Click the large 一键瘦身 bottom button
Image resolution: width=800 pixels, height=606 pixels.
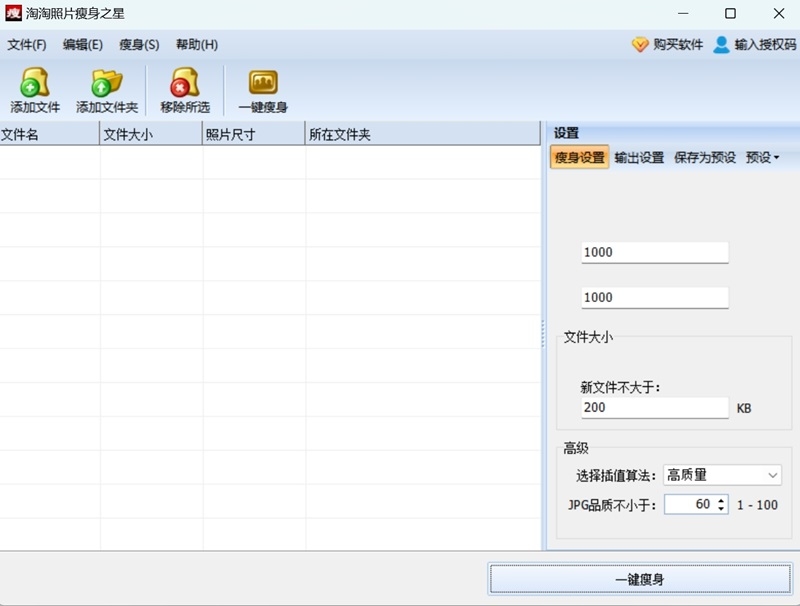coord(640,579)
